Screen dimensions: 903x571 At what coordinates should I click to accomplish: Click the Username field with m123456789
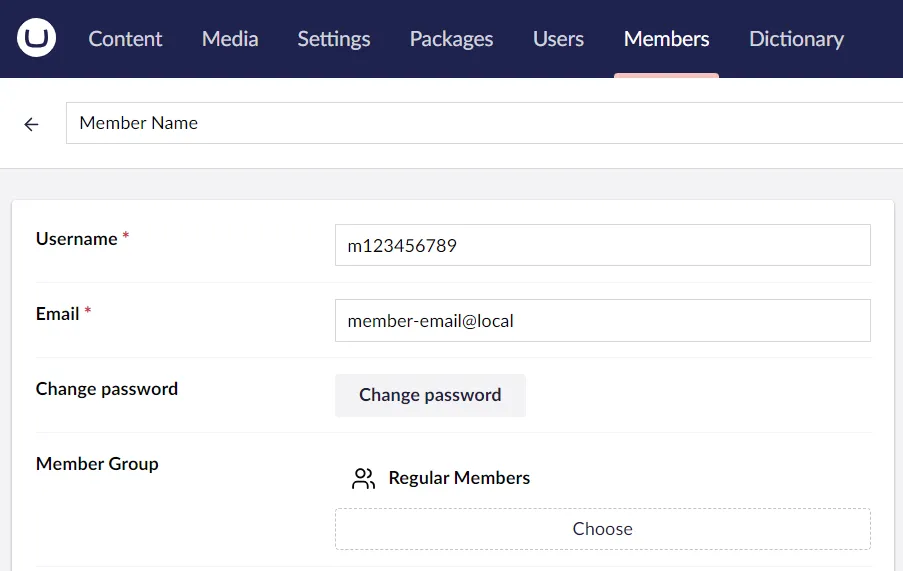pos(602,245)
